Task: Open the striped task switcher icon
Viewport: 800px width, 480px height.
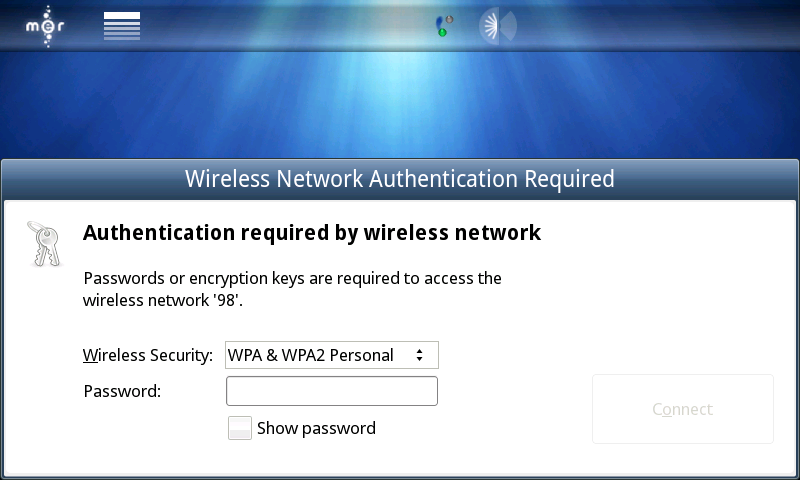Action: tap(122, 26)
